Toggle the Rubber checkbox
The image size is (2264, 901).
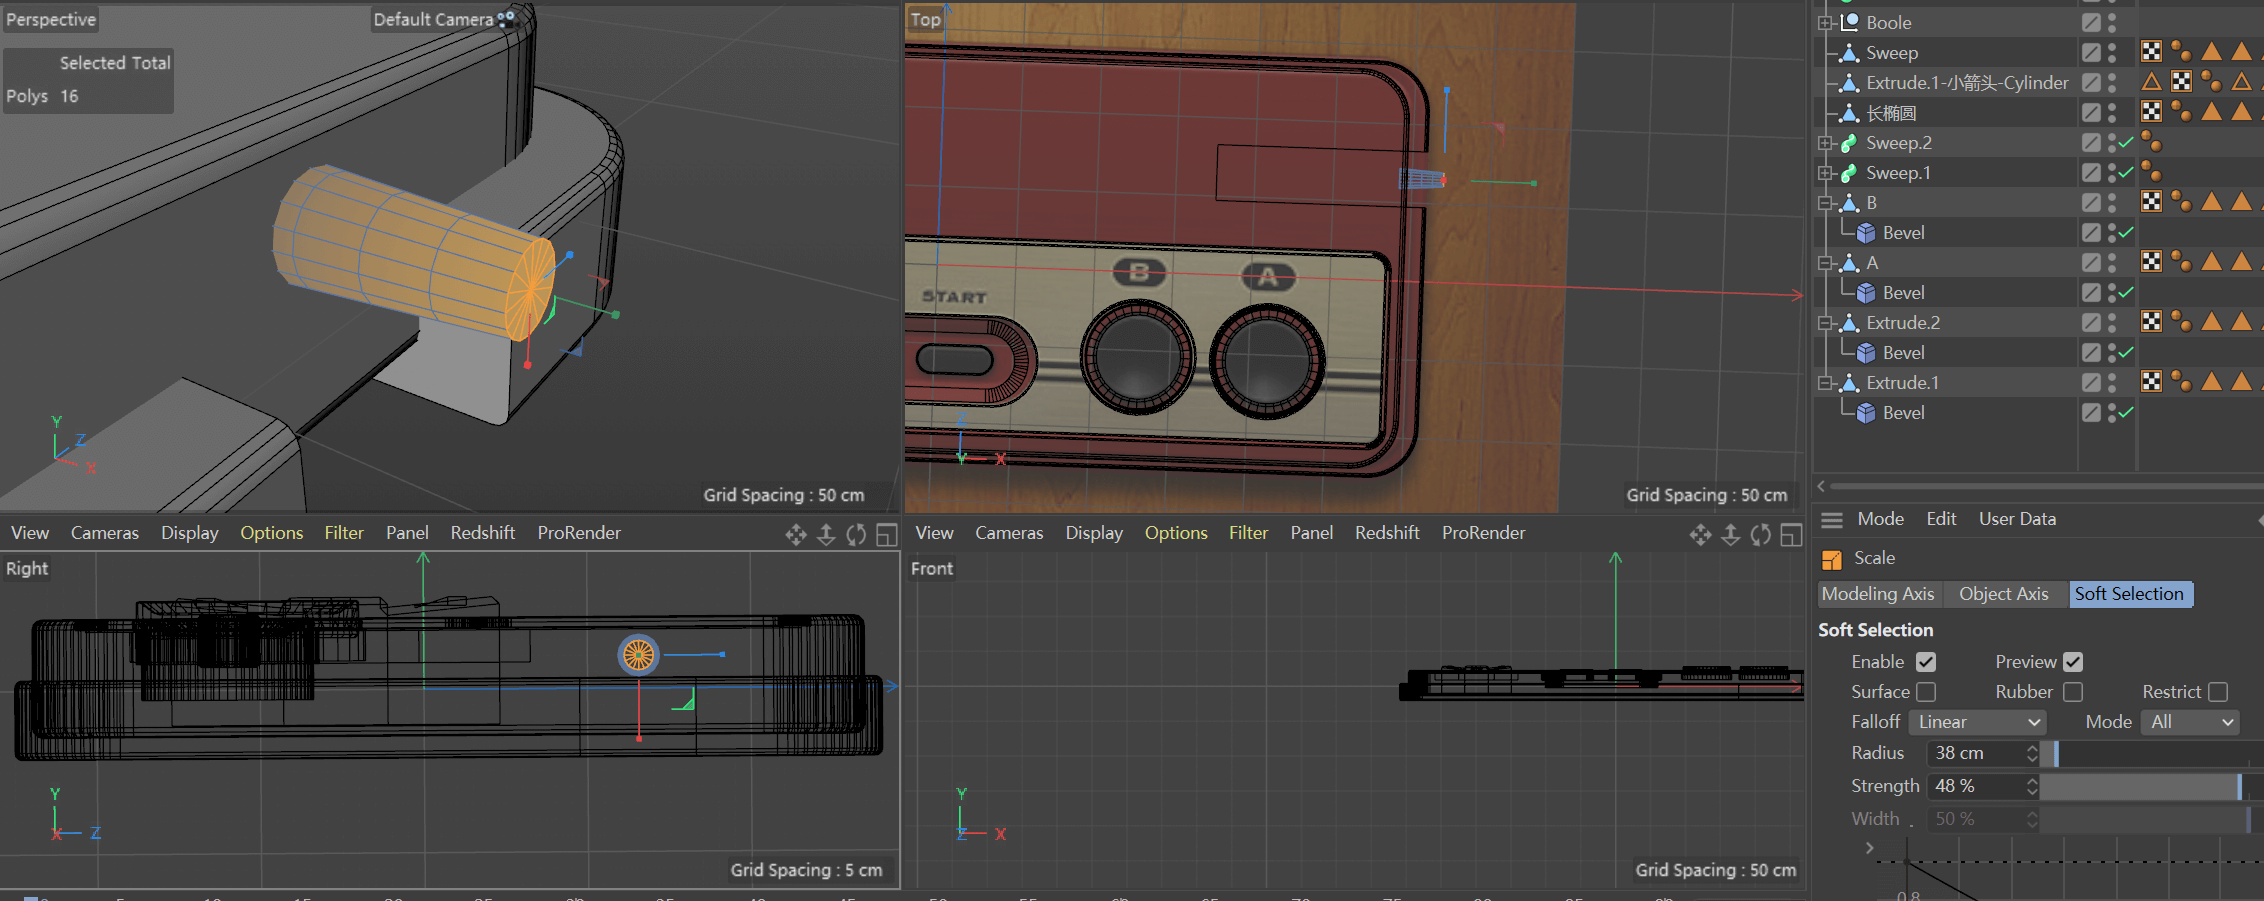(x=2073, y=692)
